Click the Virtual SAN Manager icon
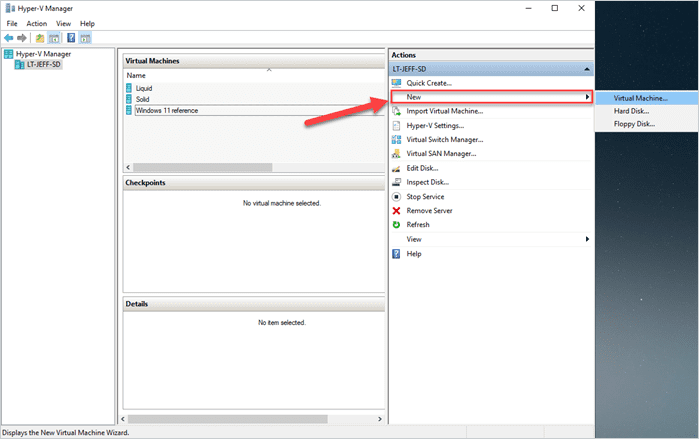 [396, 154]
